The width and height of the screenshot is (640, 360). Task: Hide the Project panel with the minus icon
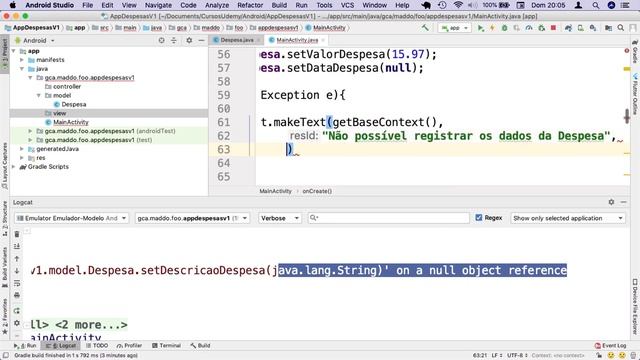[x=201, y=40]
